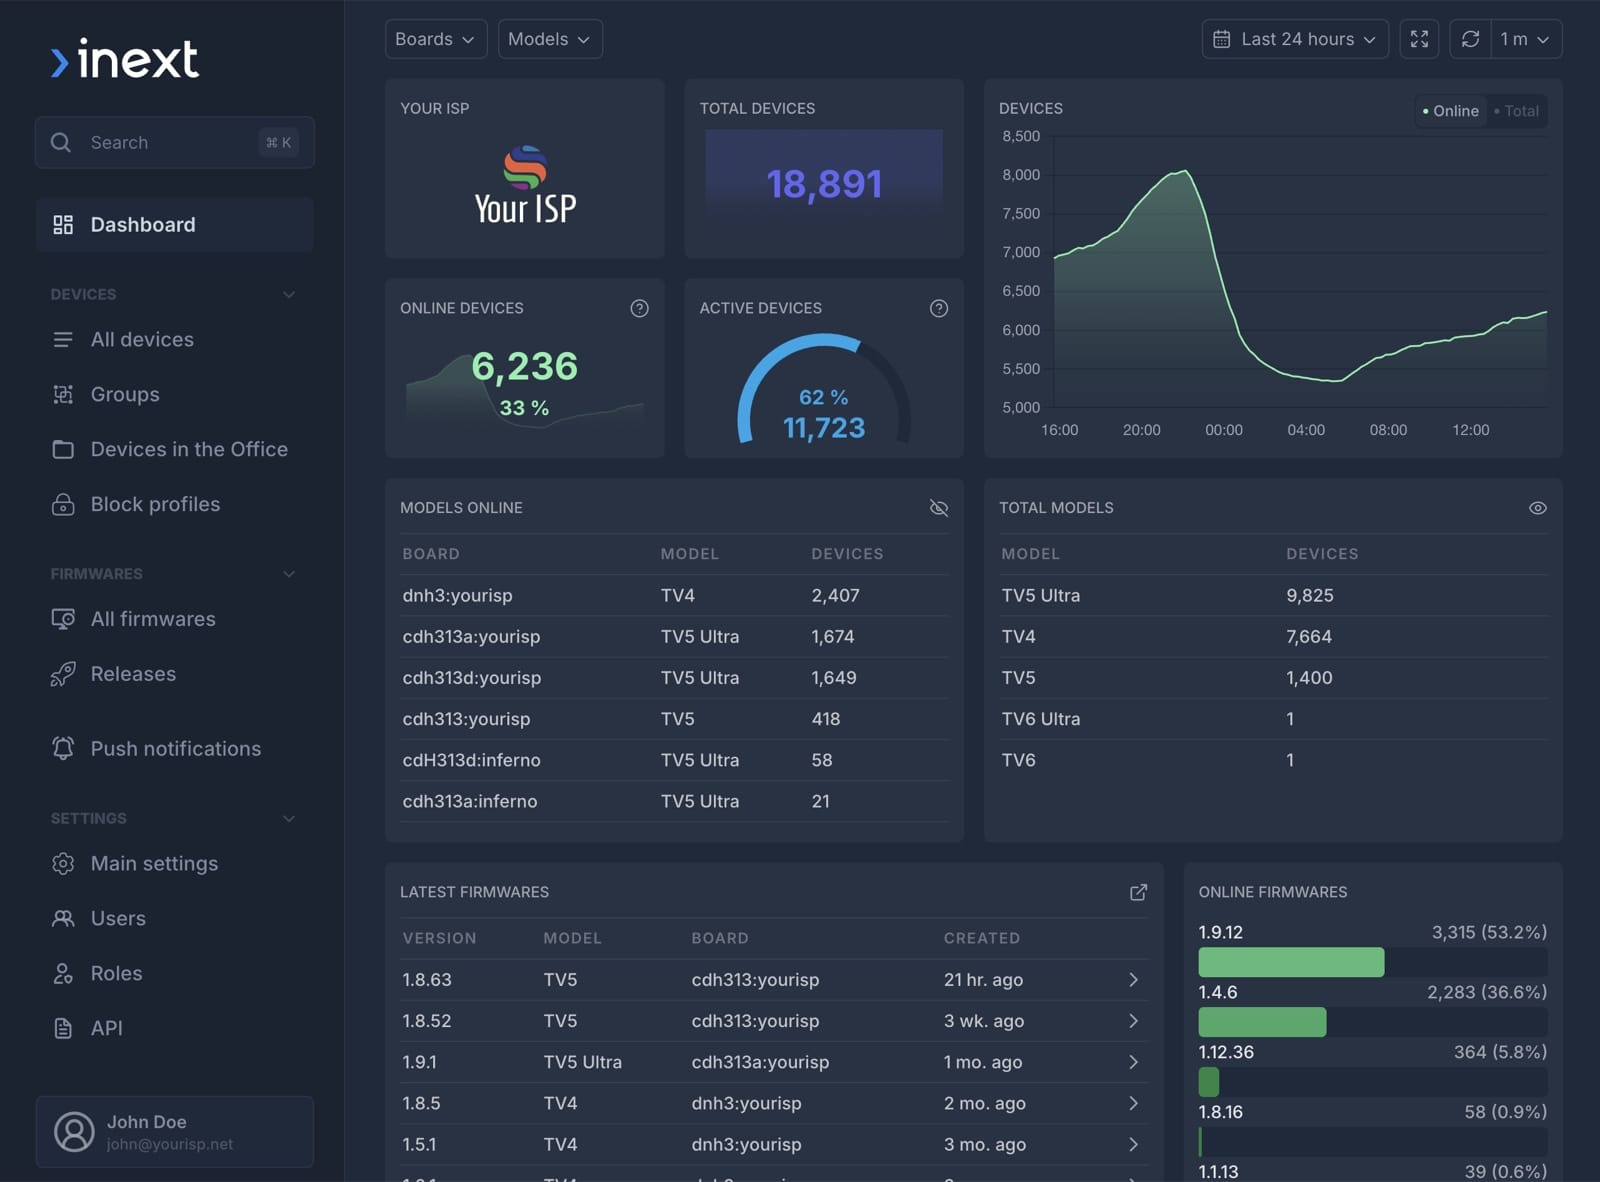This screenshot has height=1182, width=1600.
Task: Collapse the Settings sidebar section
Action: 289,818
